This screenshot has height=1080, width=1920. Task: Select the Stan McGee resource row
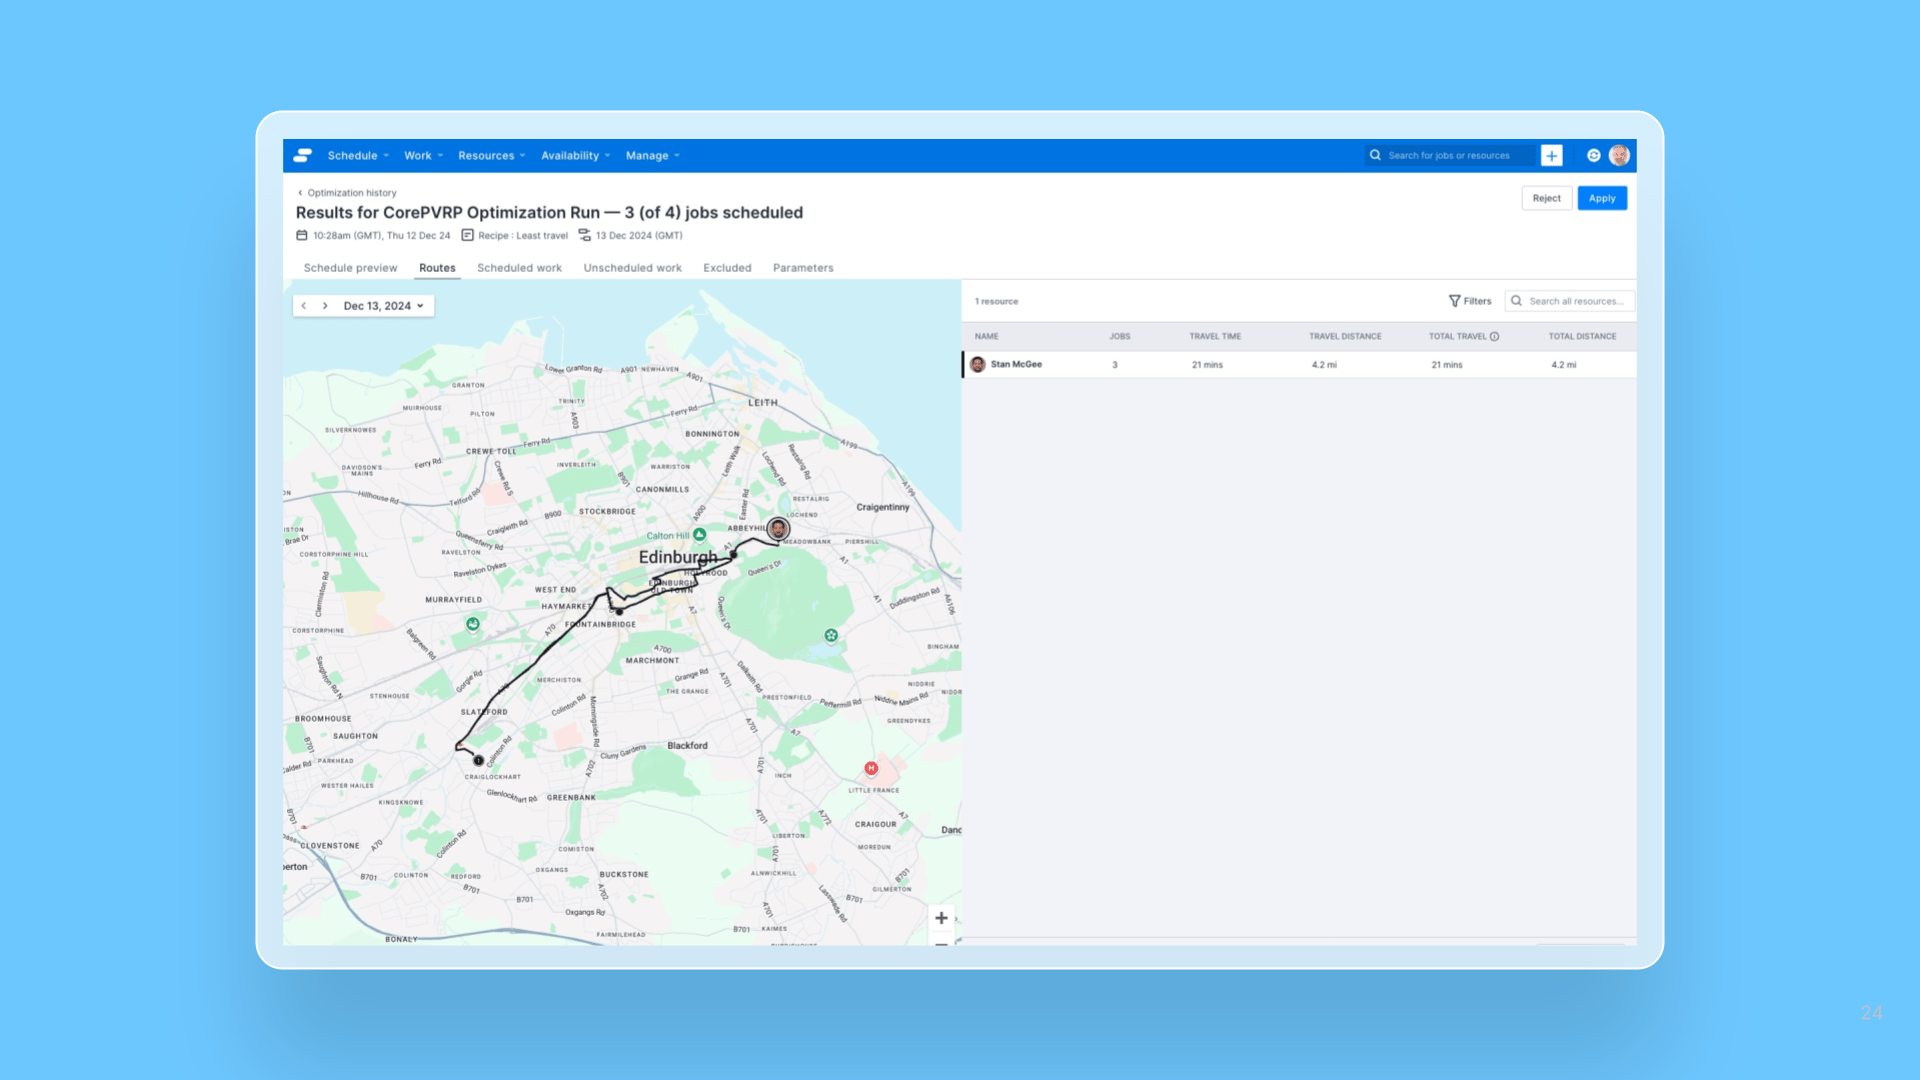[x=1299, y=365]
